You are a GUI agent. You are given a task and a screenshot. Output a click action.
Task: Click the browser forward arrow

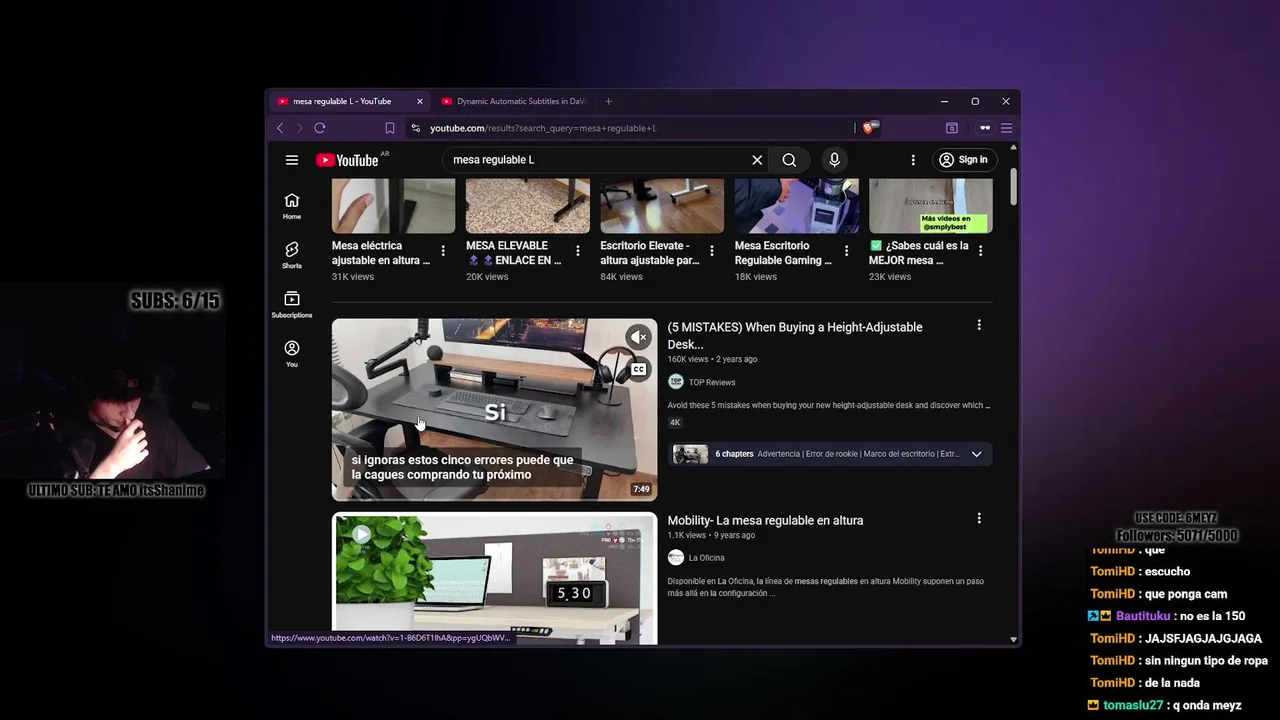(x=299, y=128)
